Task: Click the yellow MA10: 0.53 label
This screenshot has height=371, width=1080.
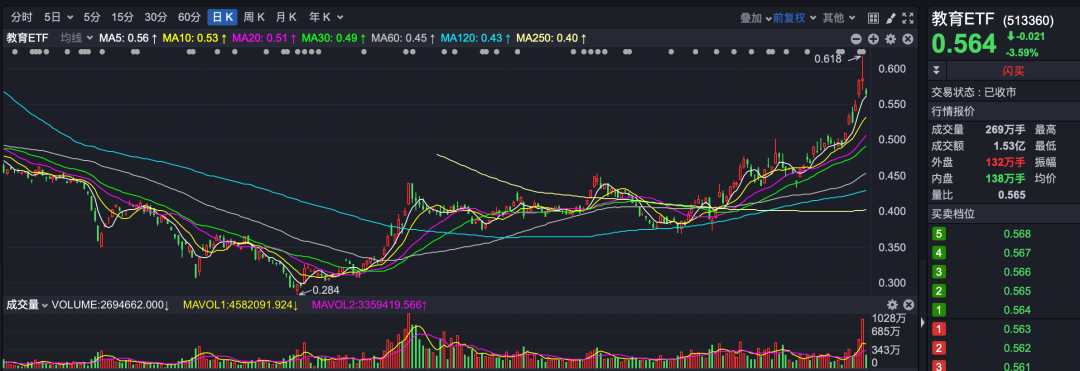Action: (x=195, y=39)
